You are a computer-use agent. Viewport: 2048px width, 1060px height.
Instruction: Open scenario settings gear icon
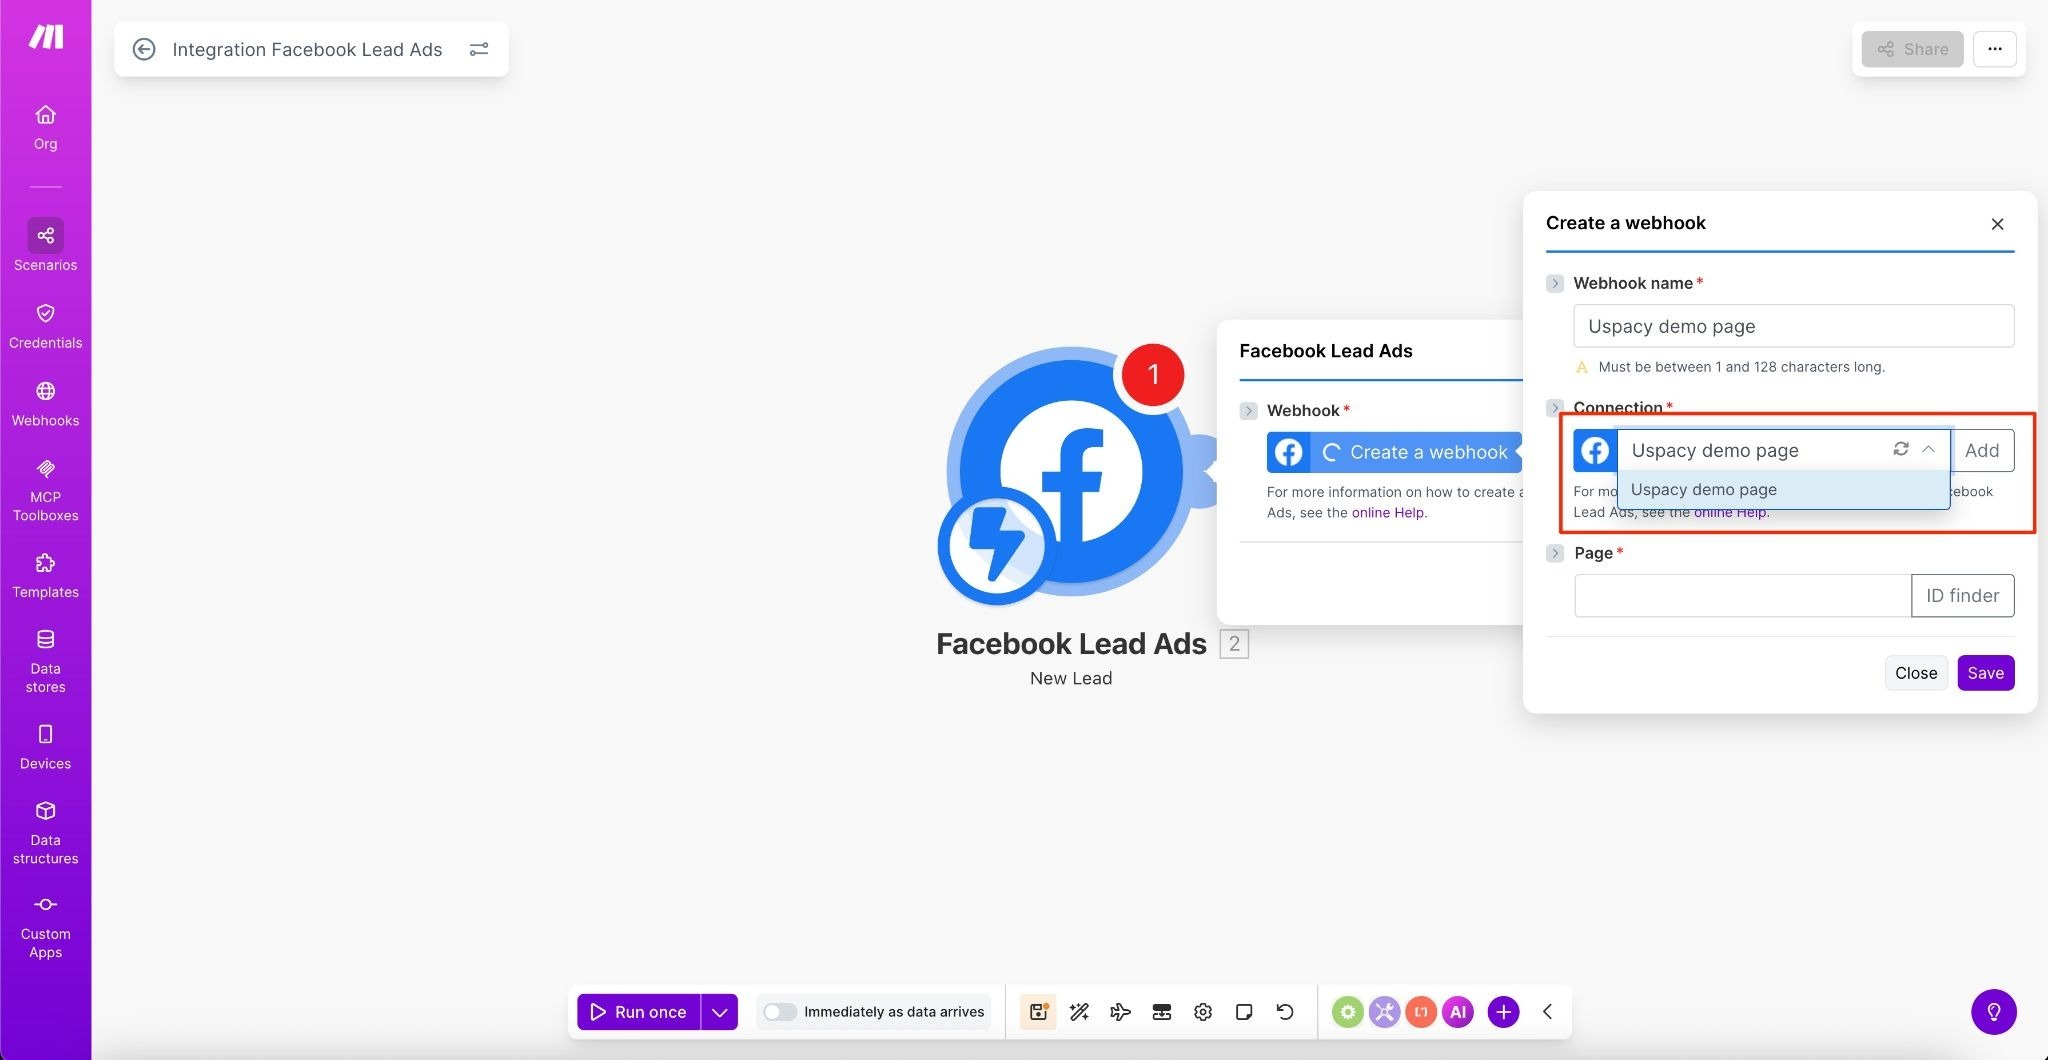[1203, 1012]
